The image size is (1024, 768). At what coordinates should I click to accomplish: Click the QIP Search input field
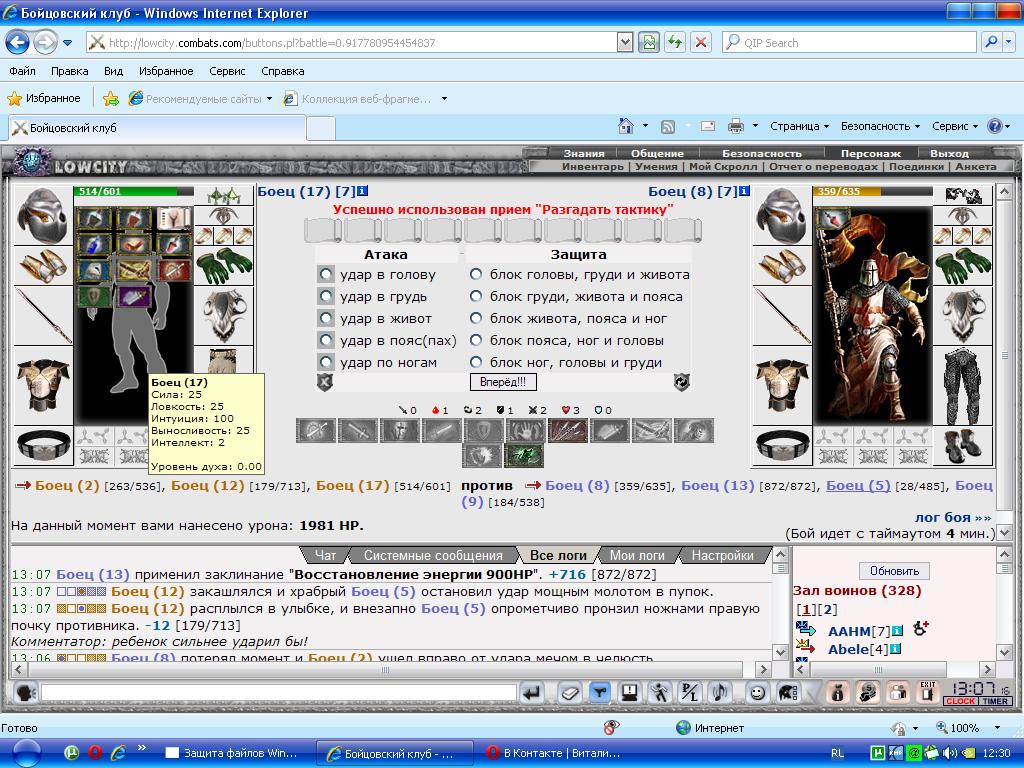tap(849, 42)
